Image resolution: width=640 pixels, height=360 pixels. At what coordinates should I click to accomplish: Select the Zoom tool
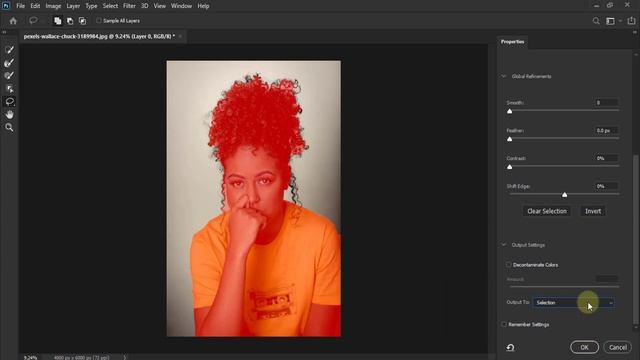tap(9, 128)
